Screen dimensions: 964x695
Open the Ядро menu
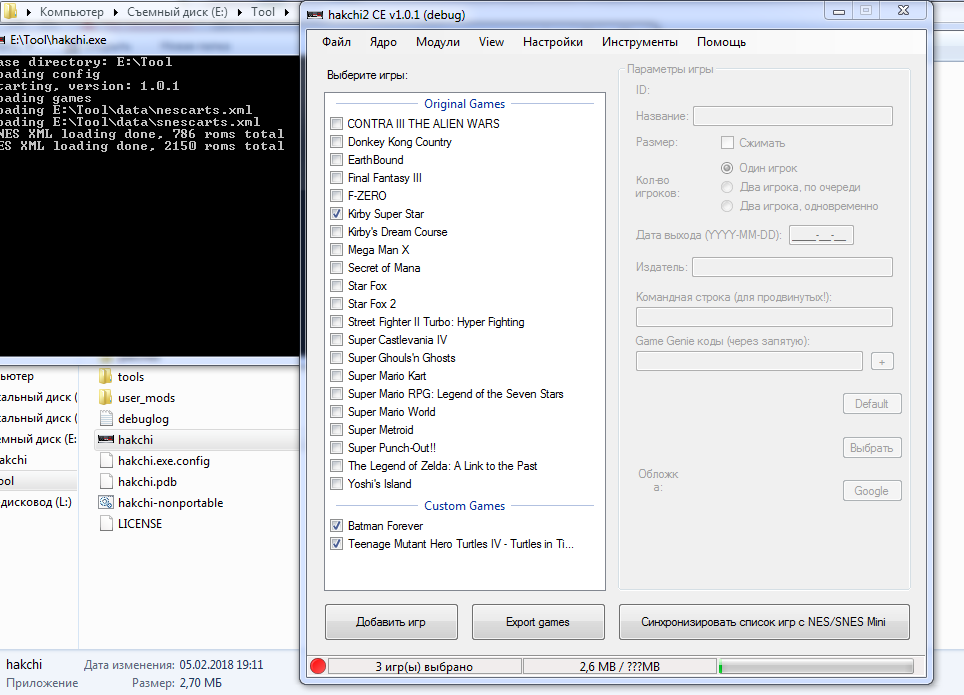click(383, 42)
